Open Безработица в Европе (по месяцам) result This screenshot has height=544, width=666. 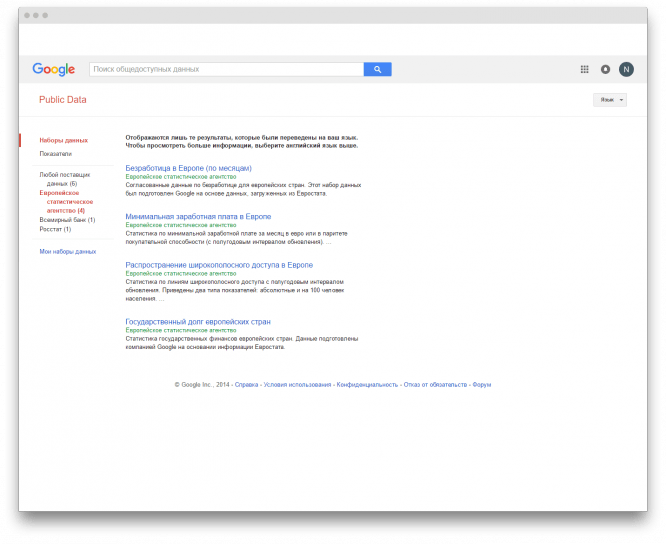click(189, 168)
